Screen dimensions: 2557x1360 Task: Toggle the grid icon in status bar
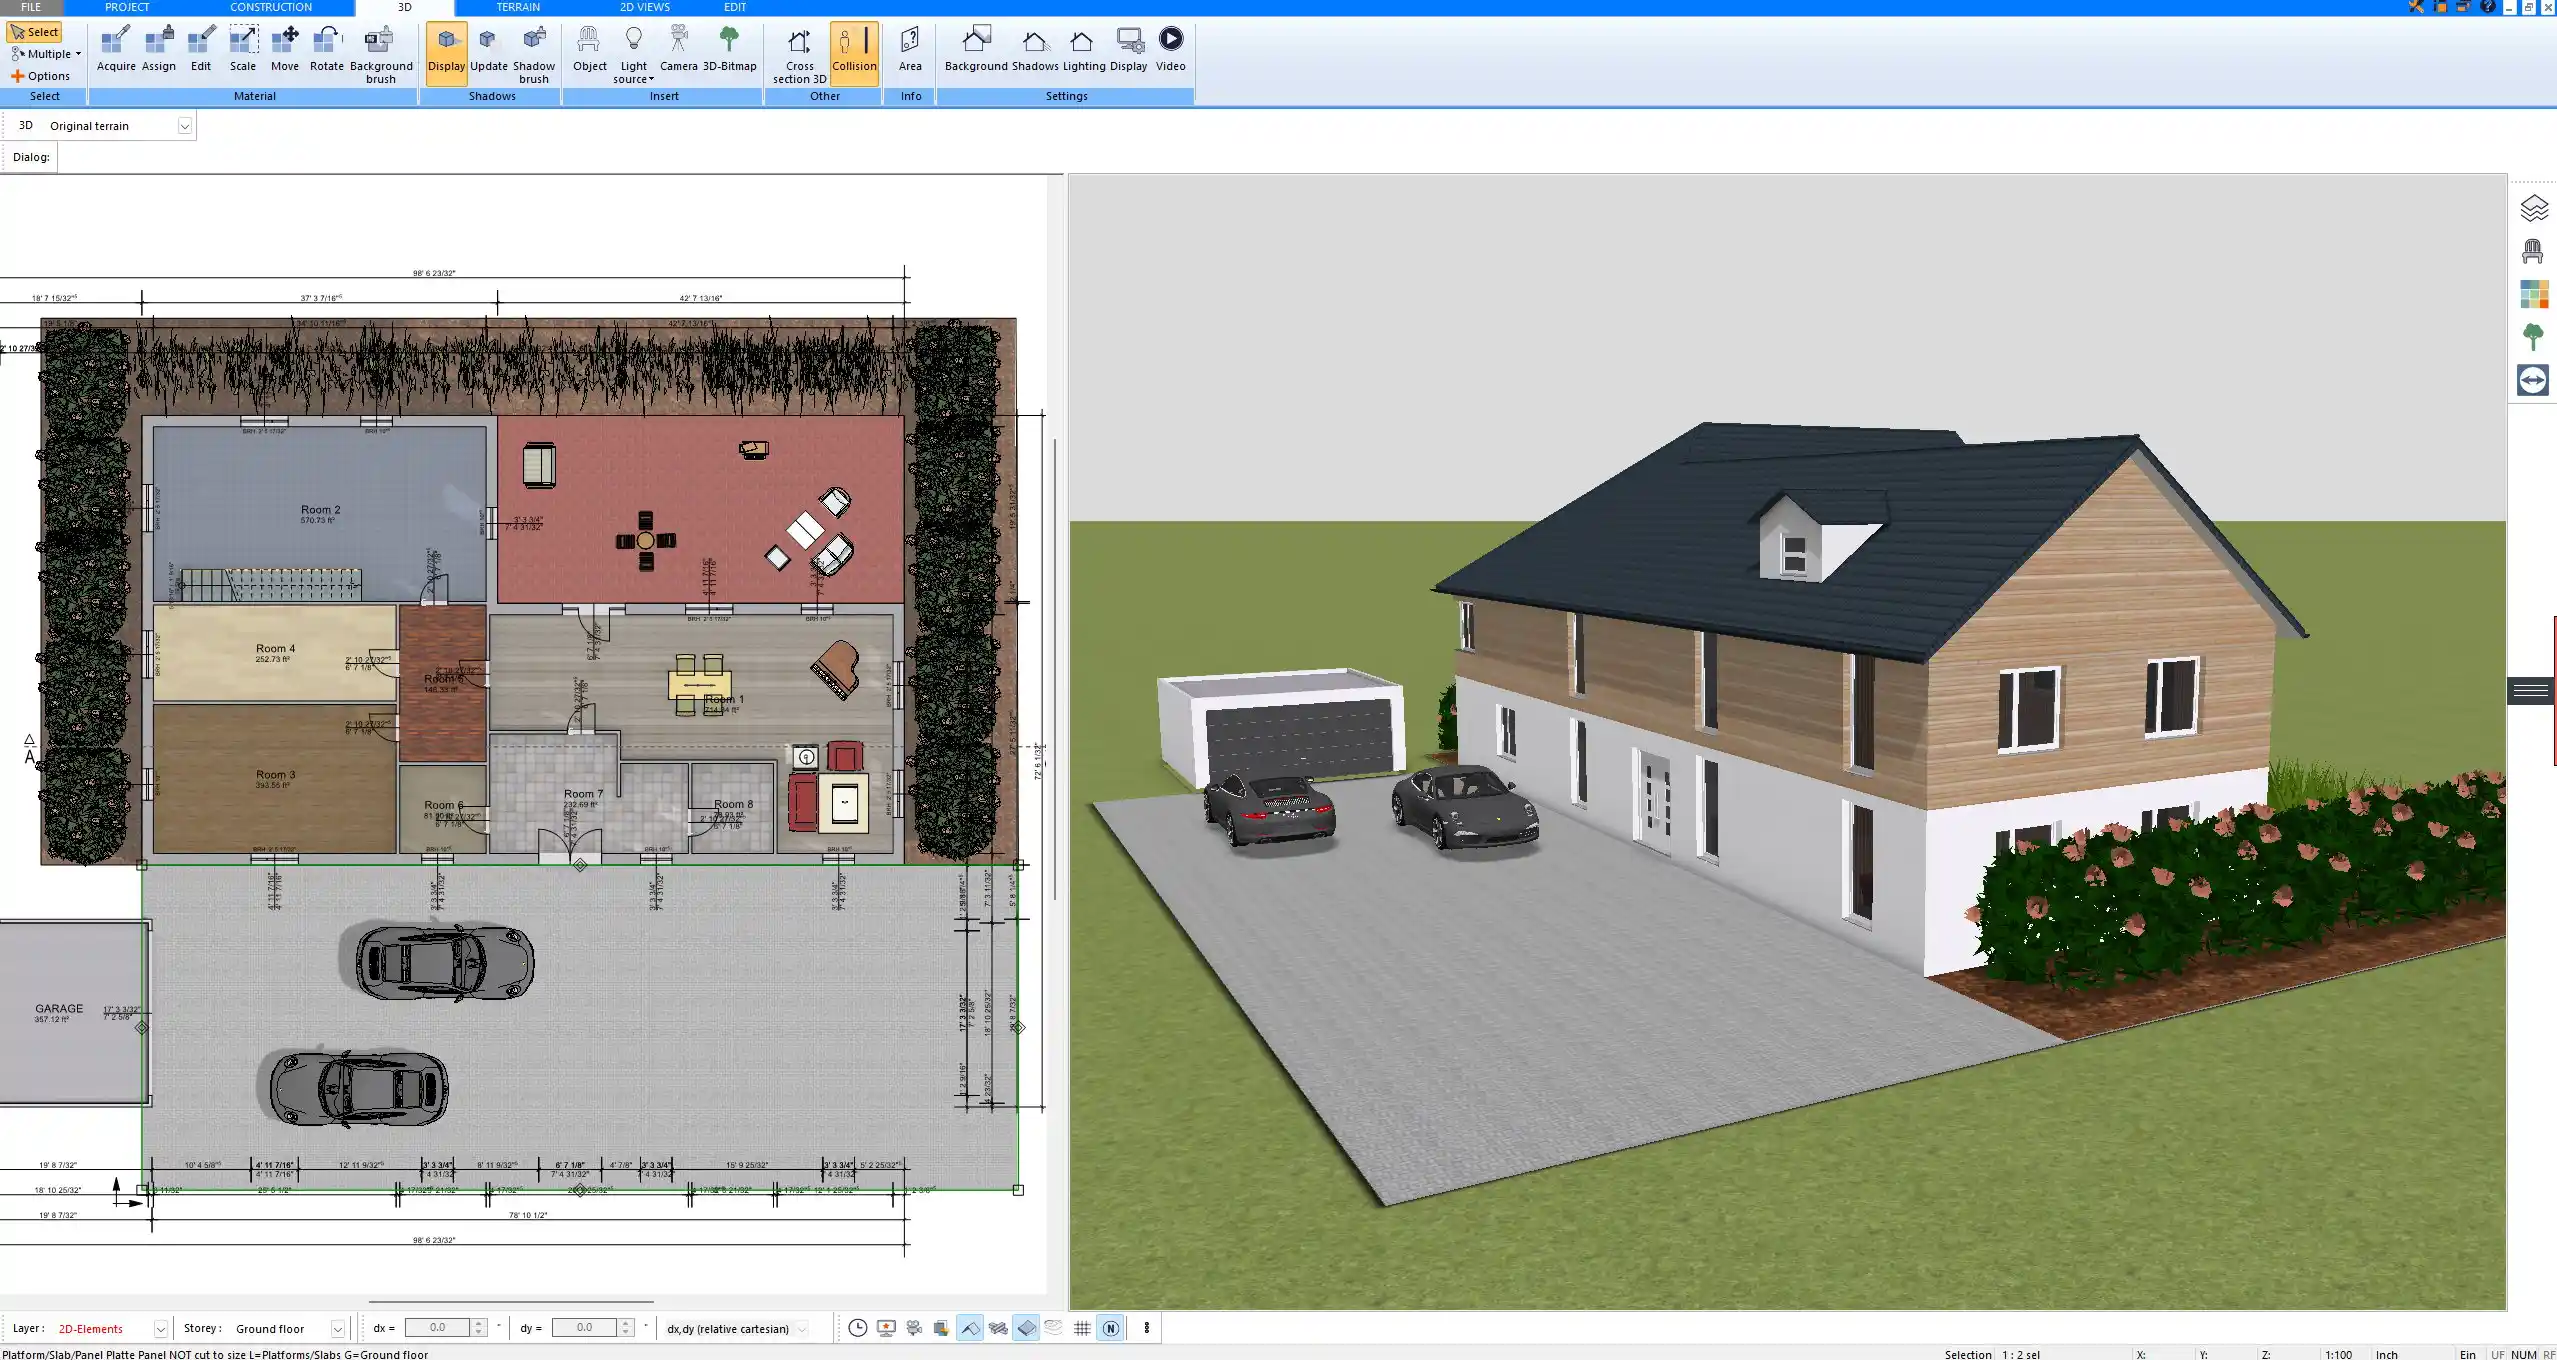tap(1082, 1328)
